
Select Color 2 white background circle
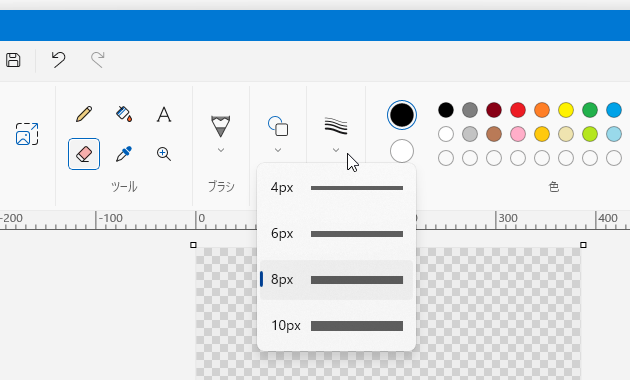(x=402, y=151)
